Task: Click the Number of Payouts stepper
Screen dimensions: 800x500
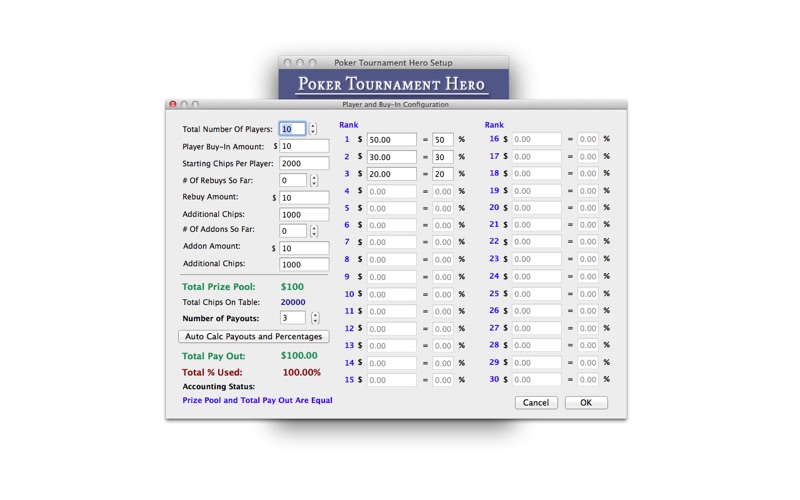Action: click(x=315, y=318)
